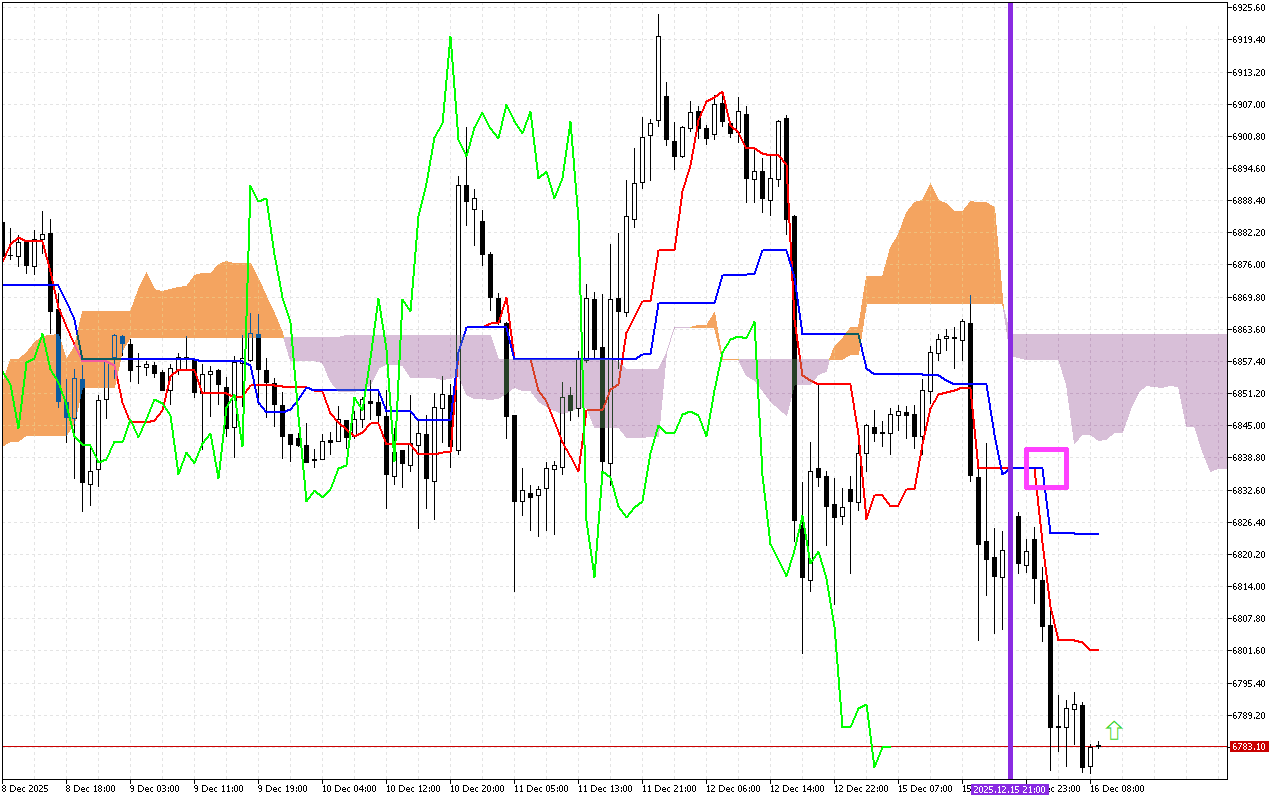
Task: Click the 6857.40 price axis label
Action: (1247, 362)
